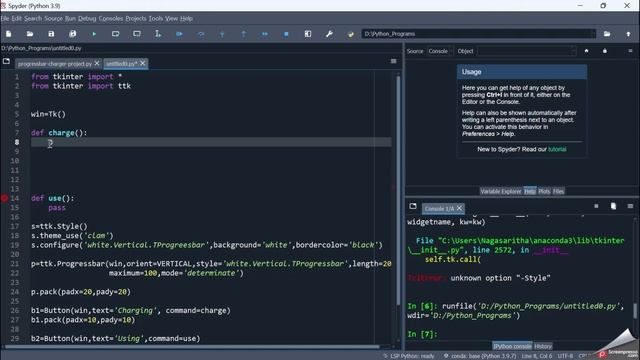
Task: Stop debugging with blue square
Action: pyautogui.click(x=286, y=34)
